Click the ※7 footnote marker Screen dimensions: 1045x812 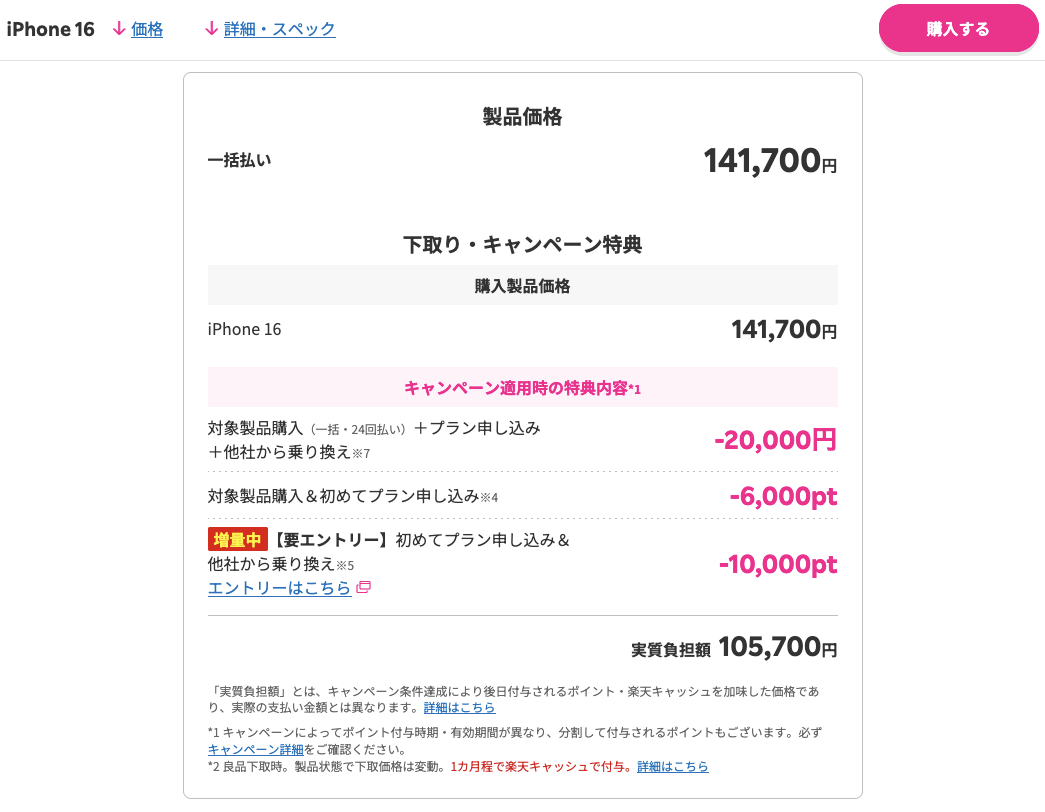(x=361, y=454)
